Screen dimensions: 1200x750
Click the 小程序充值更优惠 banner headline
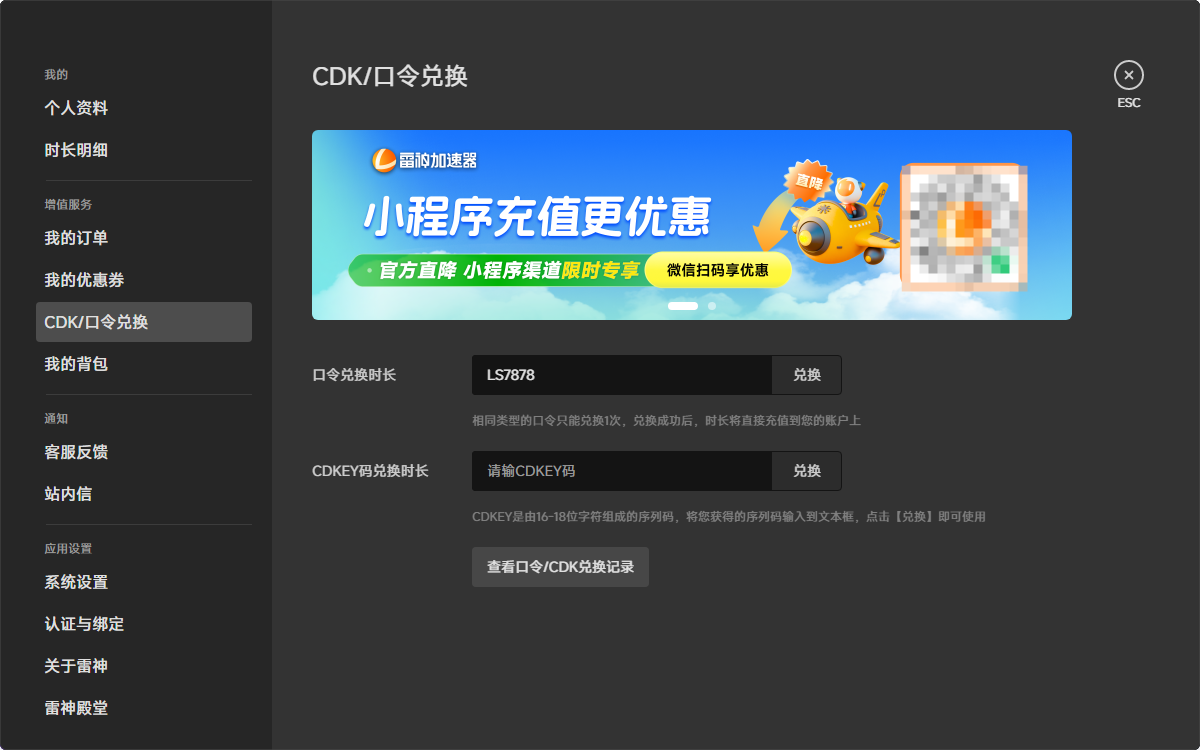[537, 215]
